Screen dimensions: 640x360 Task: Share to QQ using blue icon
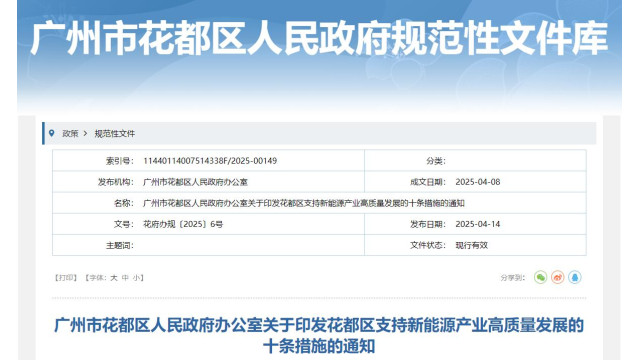575,278
